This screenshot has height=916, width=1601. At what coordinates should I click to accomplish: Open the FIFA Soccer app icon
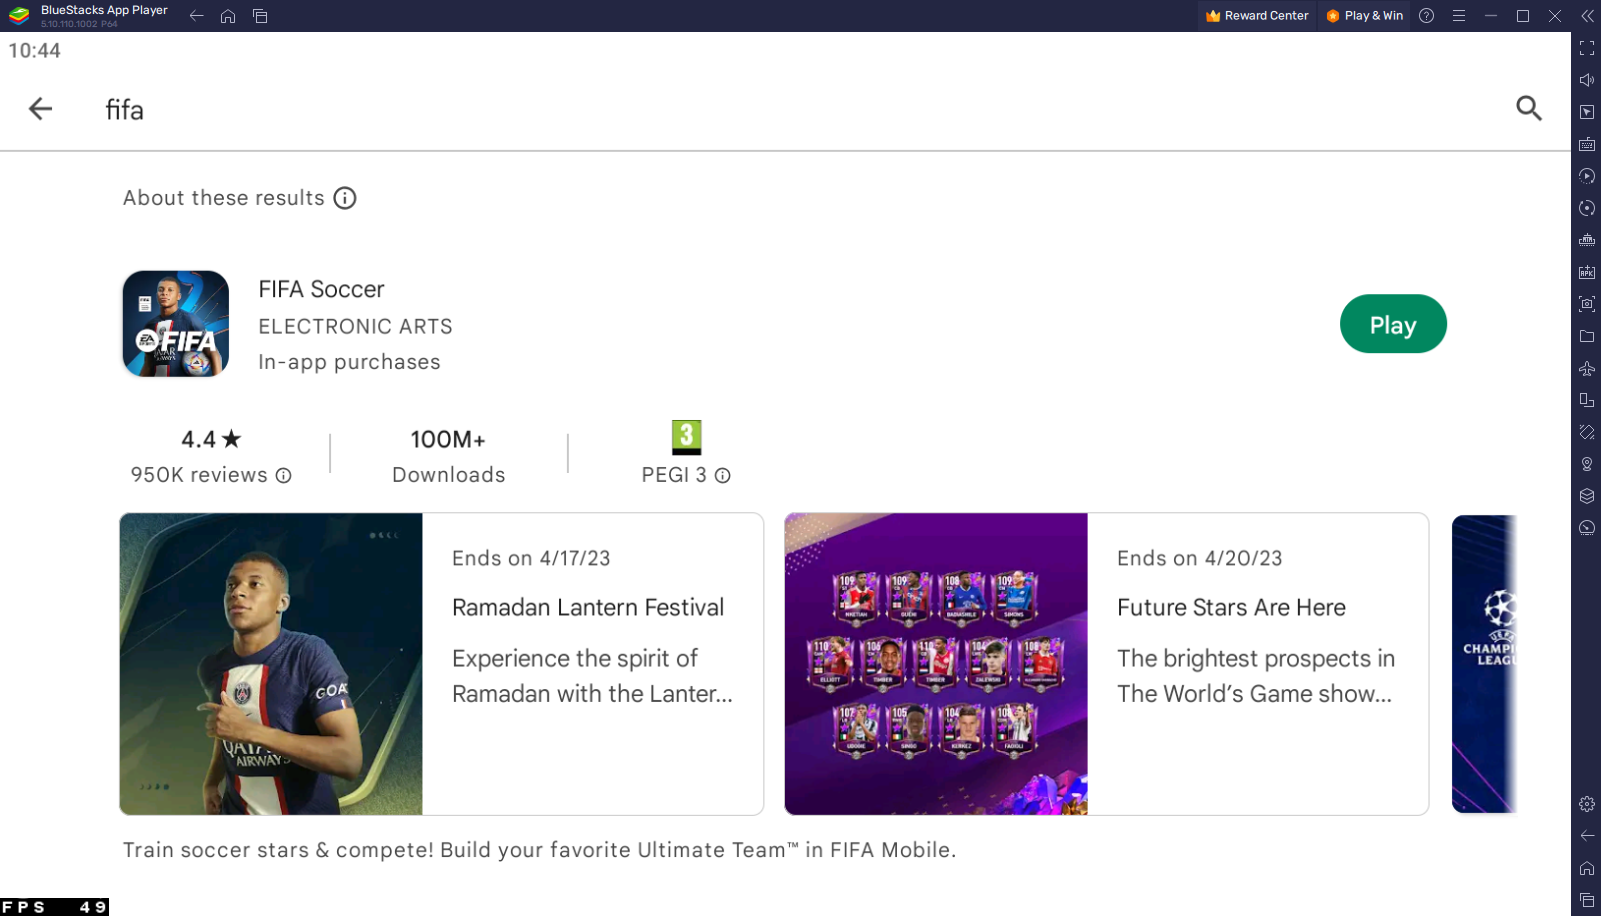click(x=176, y=324)
